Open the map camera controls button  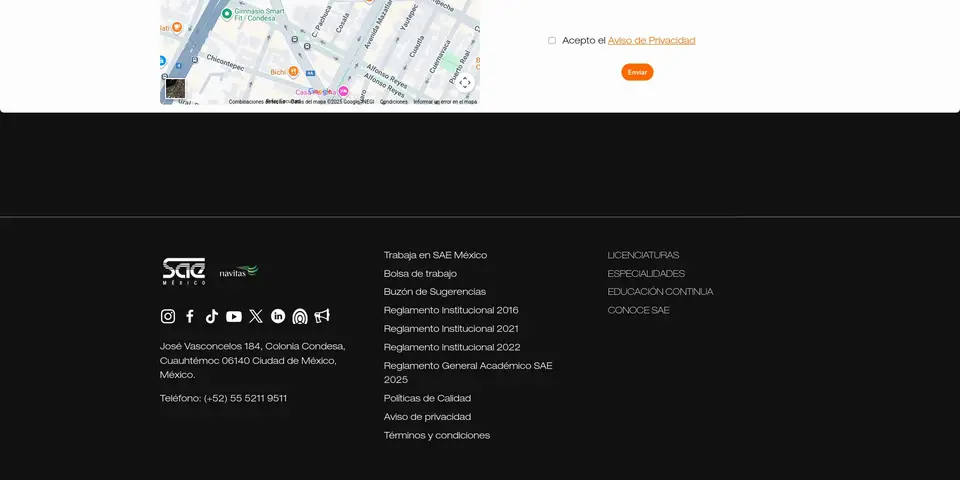point(465,82)
